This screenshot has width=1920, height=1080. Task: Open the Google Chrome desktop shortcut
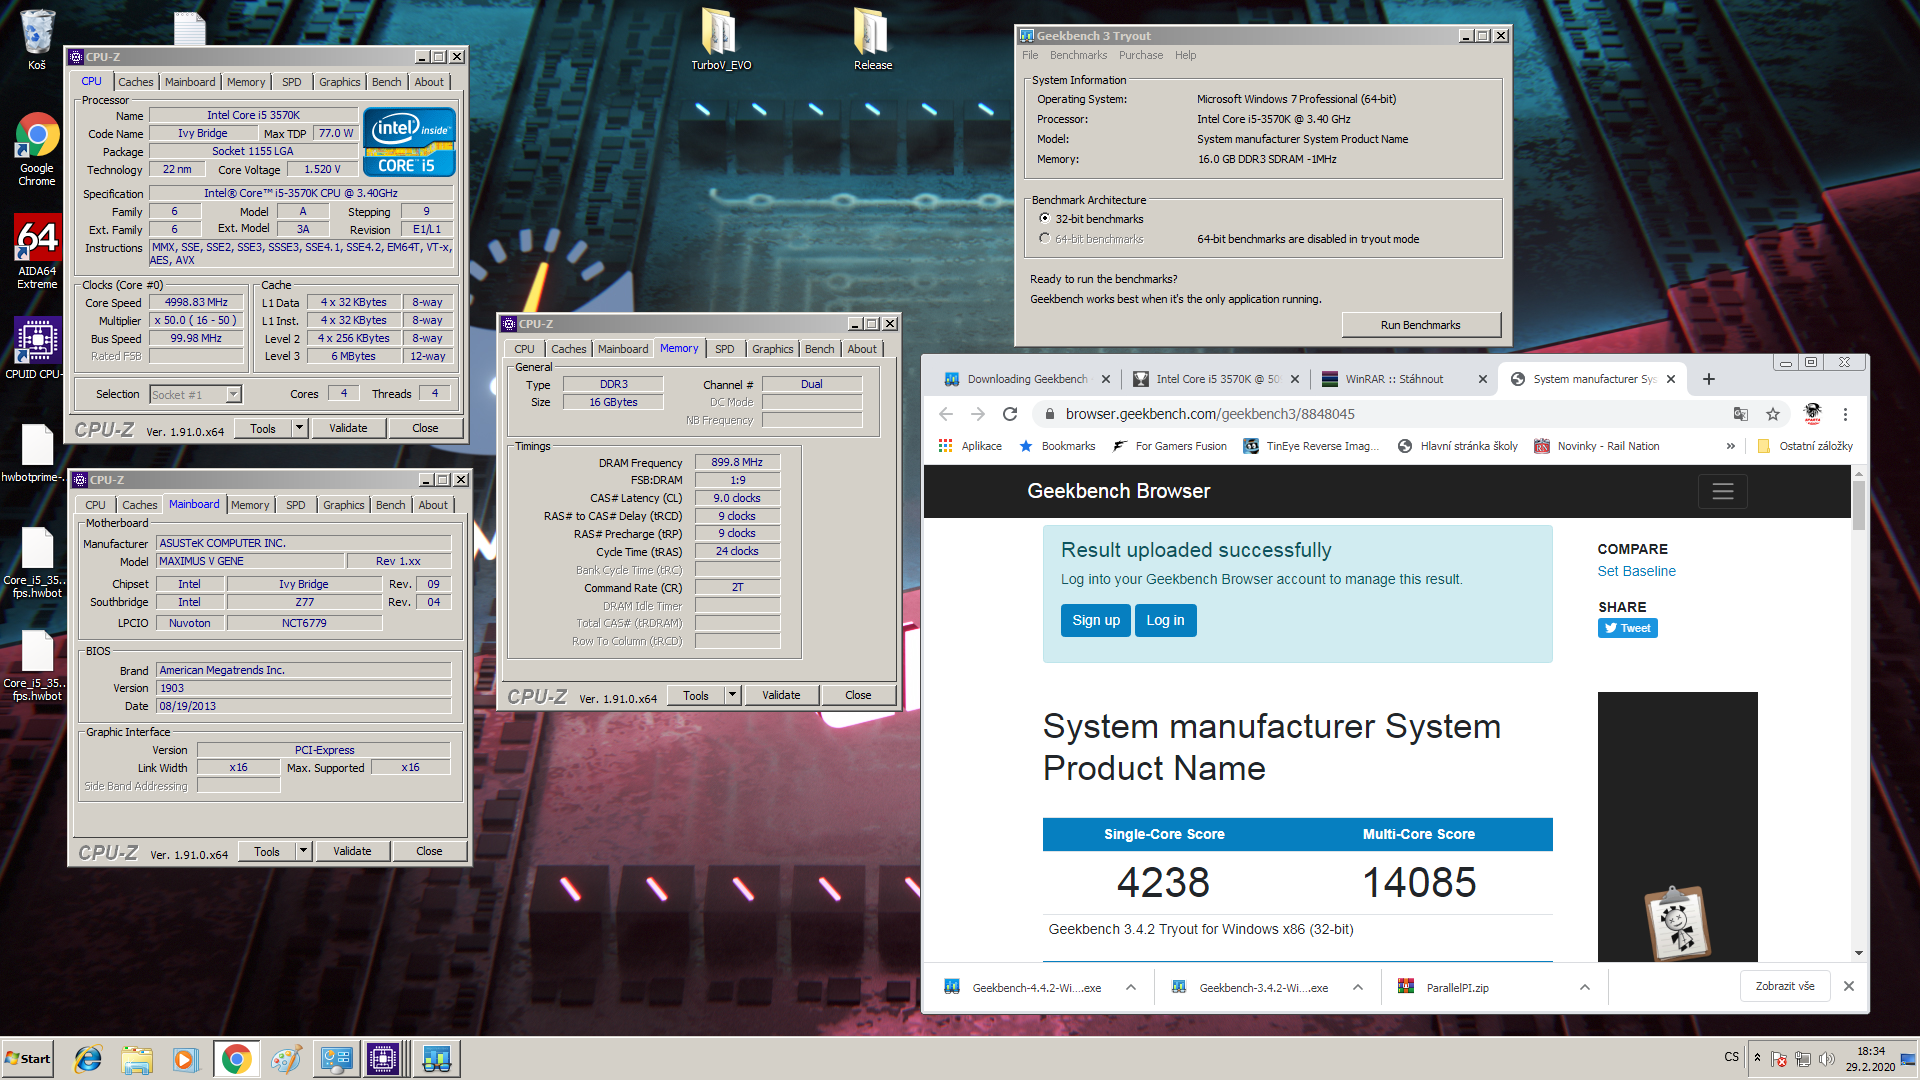click(x=37, y=149)
